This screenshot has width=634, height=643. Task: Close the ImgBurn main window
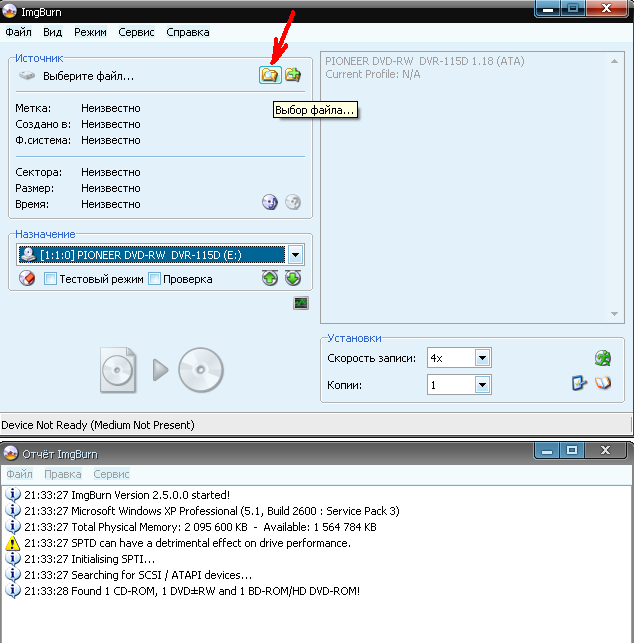(607, 8)
